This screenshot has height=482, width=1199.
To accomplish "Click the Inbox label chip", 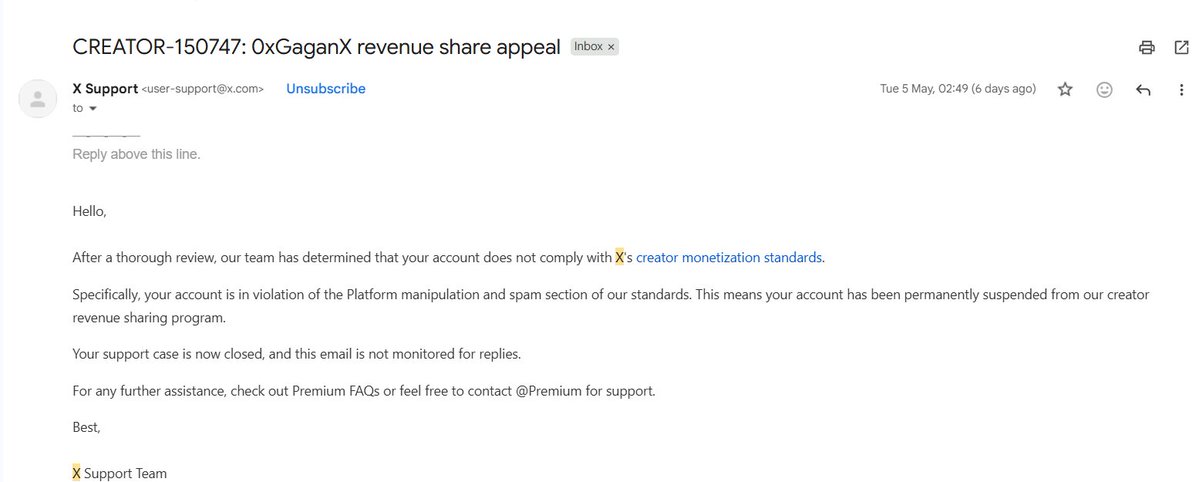I will 588,47.
